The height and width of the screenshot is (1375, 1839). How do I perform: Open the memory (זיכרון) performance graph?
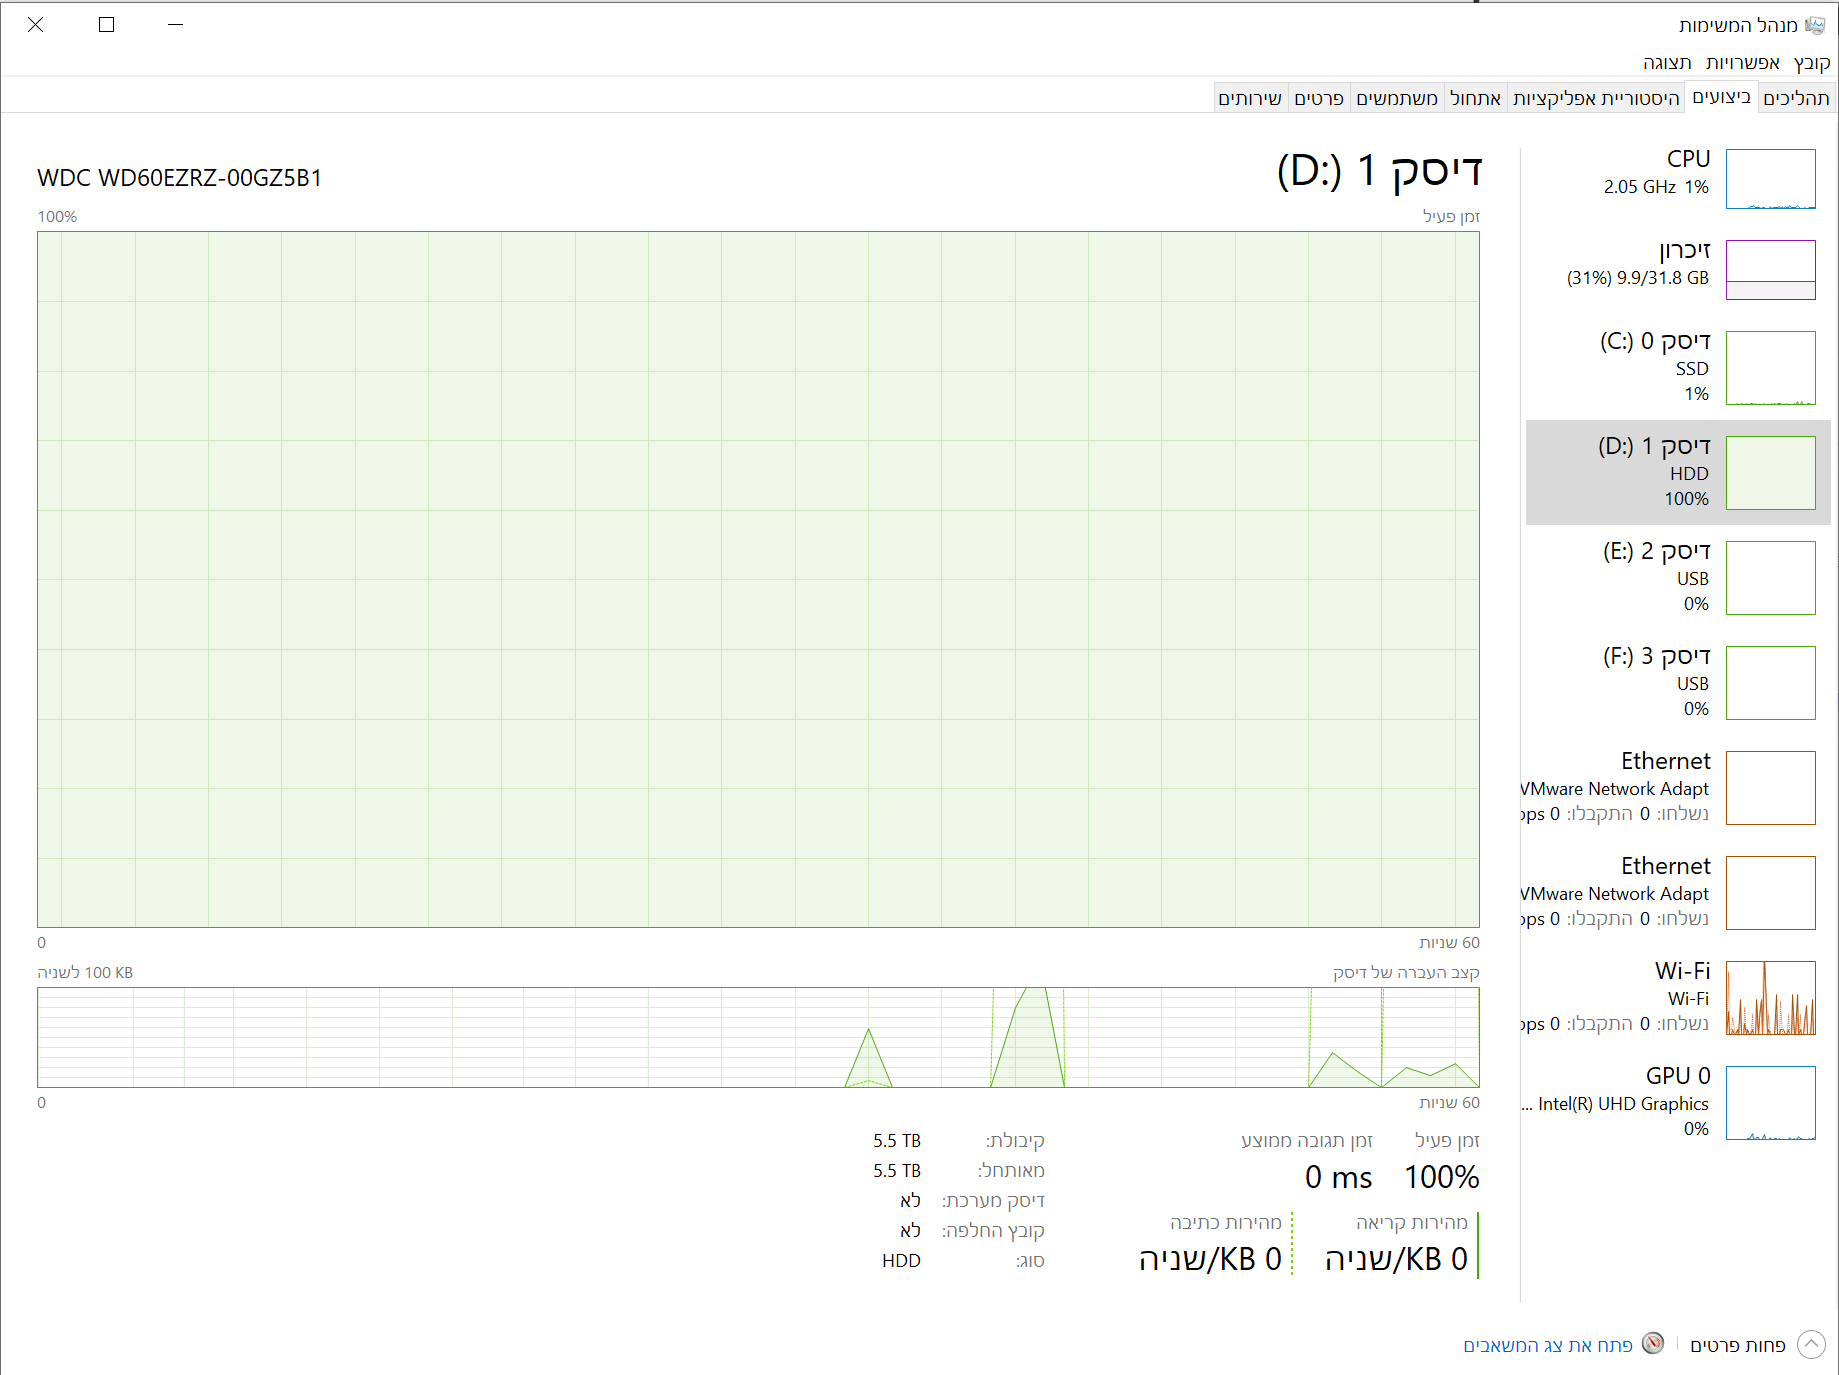(1770, 270)
